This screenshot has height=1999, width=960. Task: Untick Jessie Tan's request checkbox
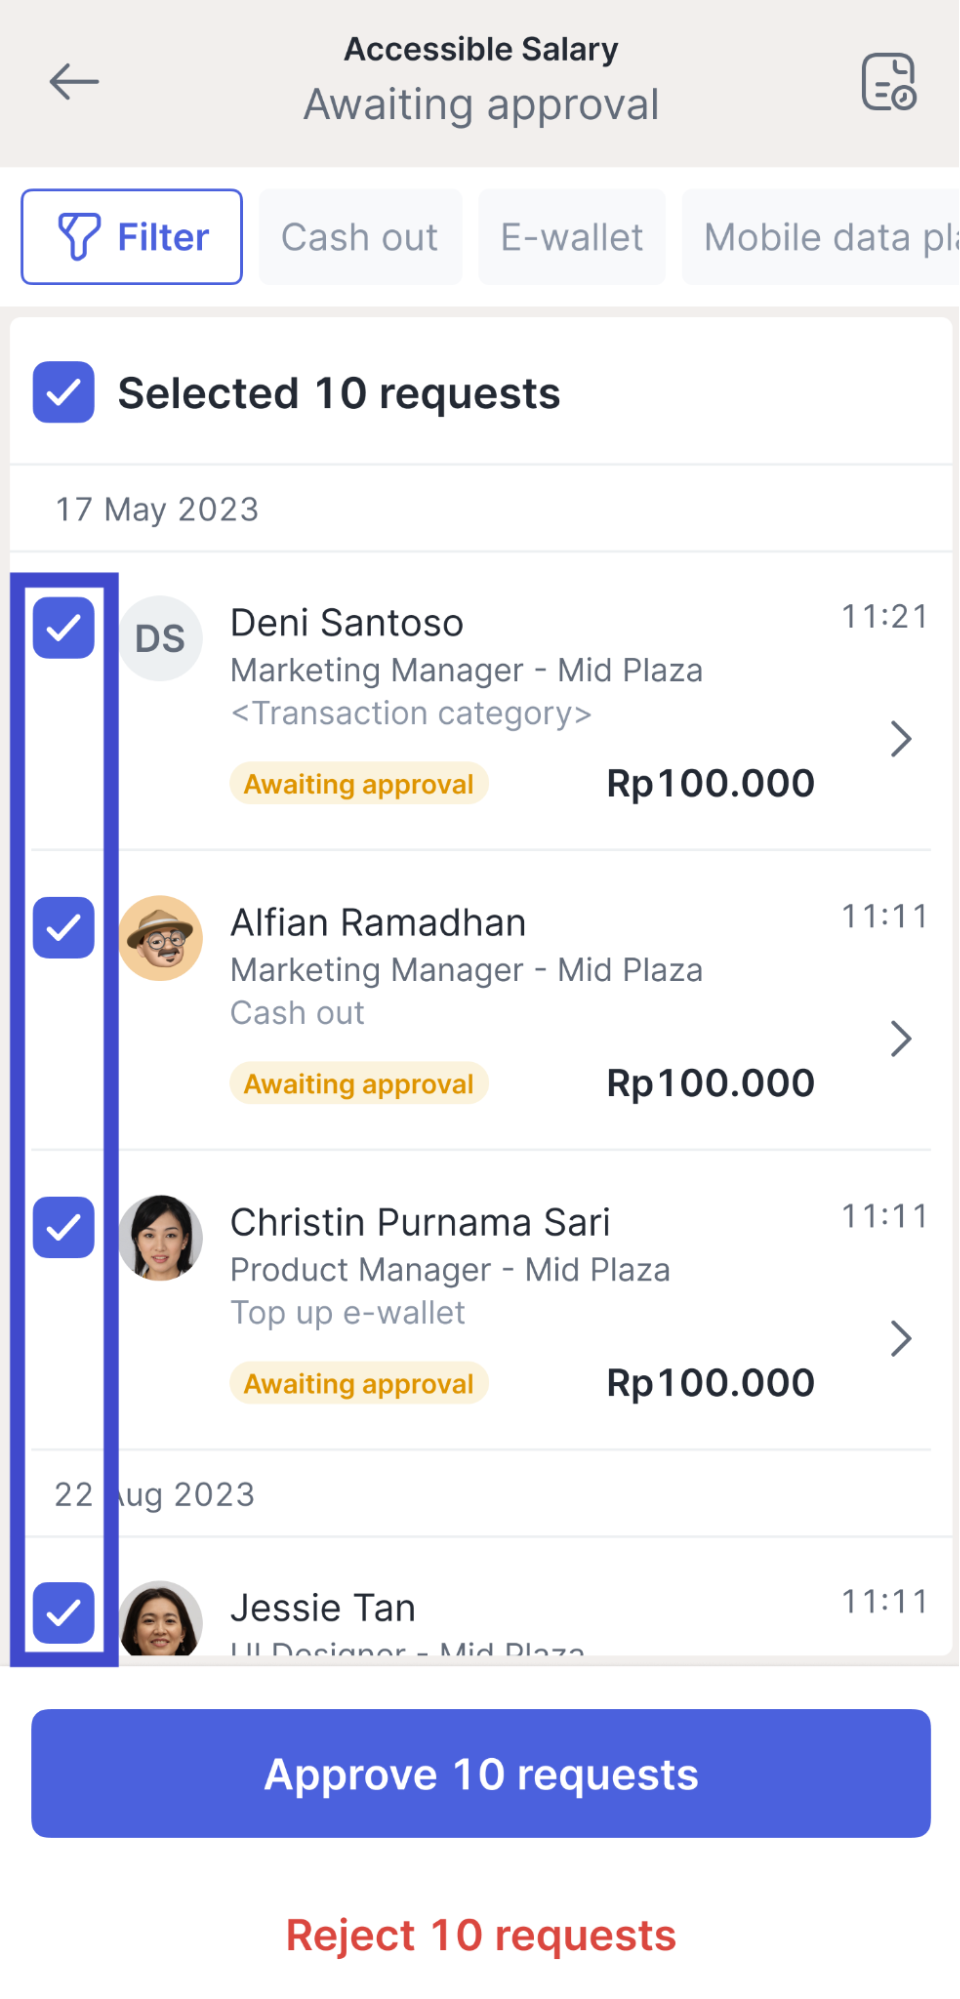(63, 1612)
